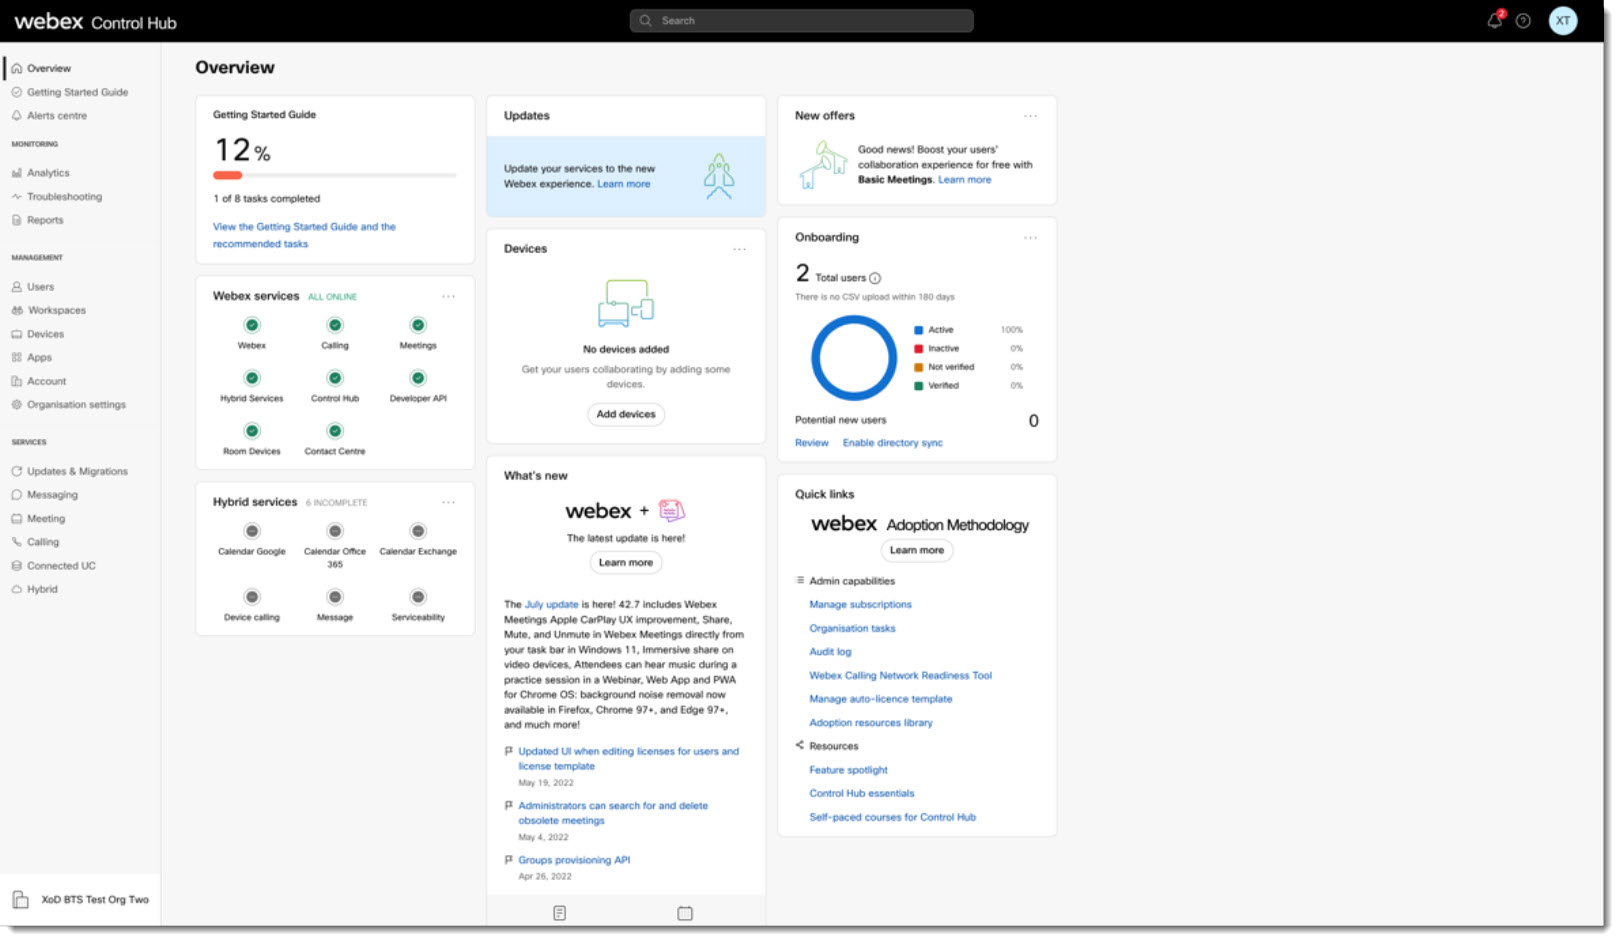This screenshot has width=1619, height=942.
Task: Open Manage subscriptions link
Action: [x=860, y=605]
